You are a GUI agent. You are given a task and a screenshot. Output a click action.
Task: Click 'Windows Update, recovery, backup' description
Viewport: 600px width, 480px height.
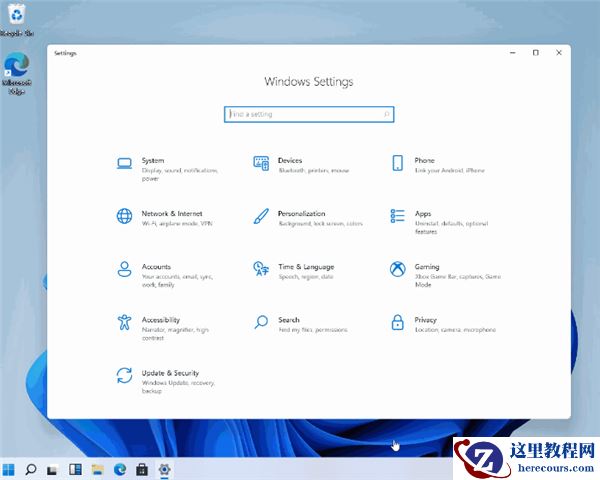tap(178, 387)
